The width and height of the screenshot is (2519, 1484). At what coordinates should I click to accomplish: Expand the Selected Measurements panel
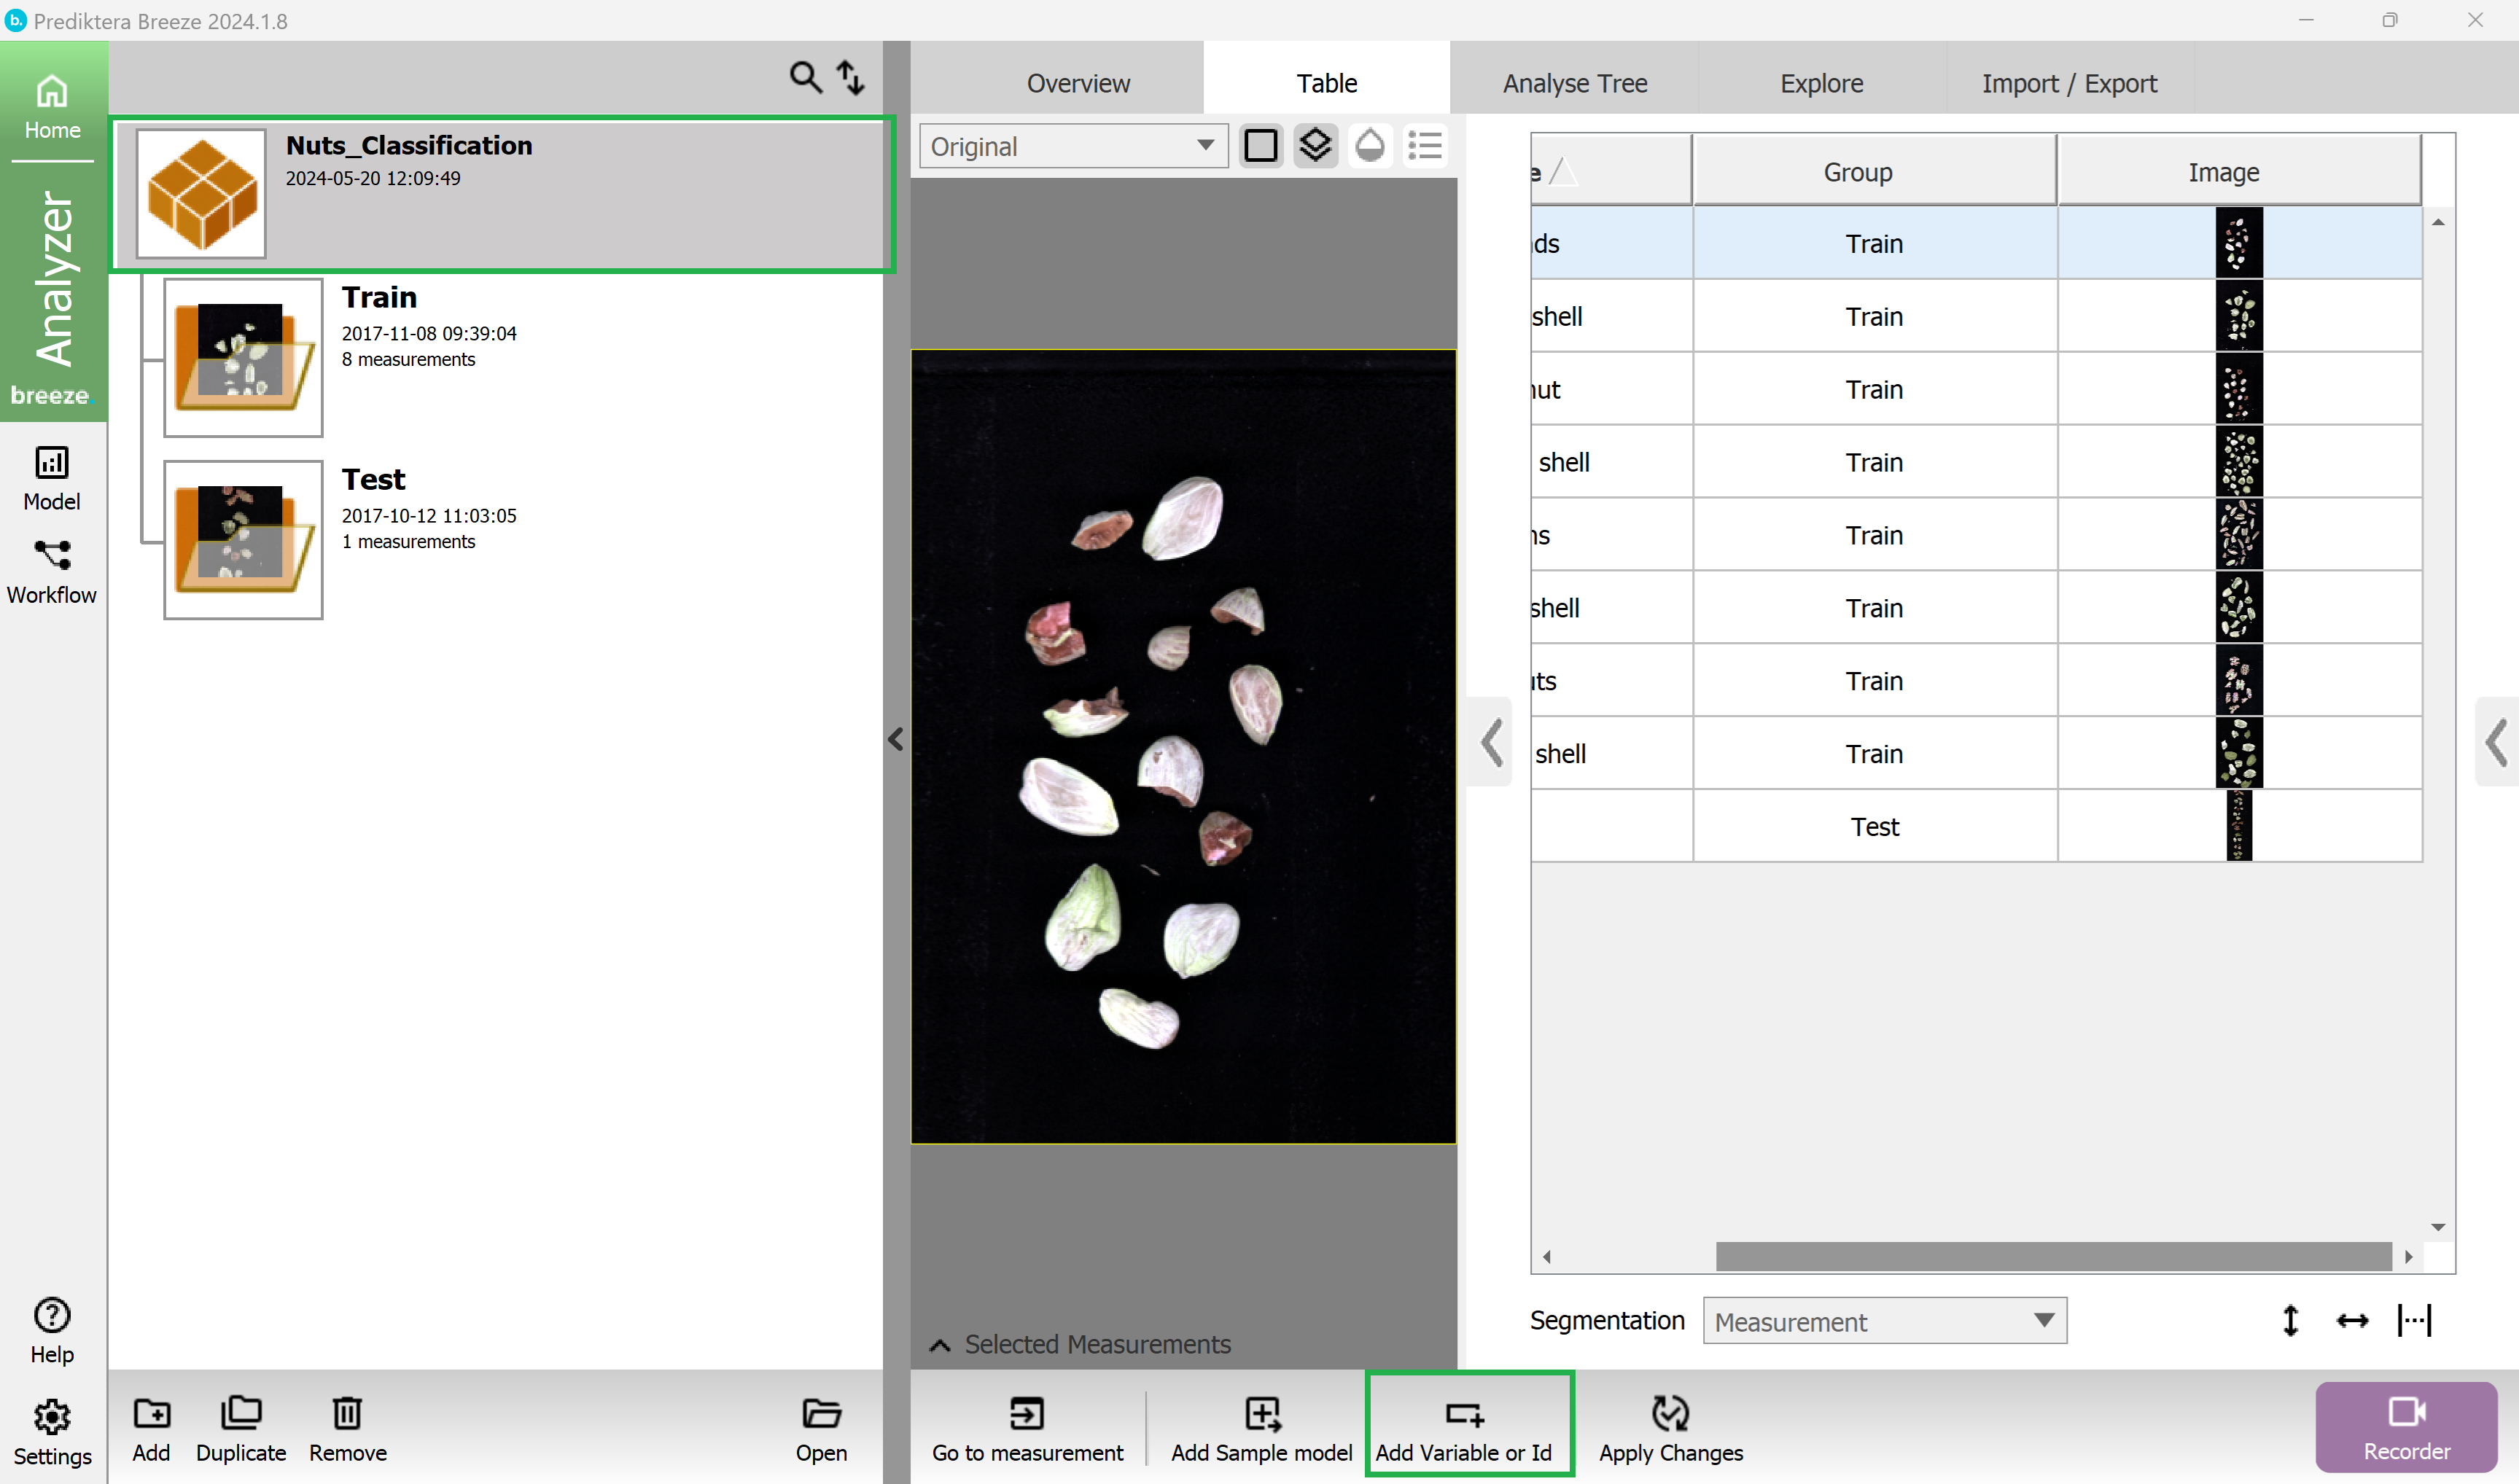(x=1081, y=1344)
